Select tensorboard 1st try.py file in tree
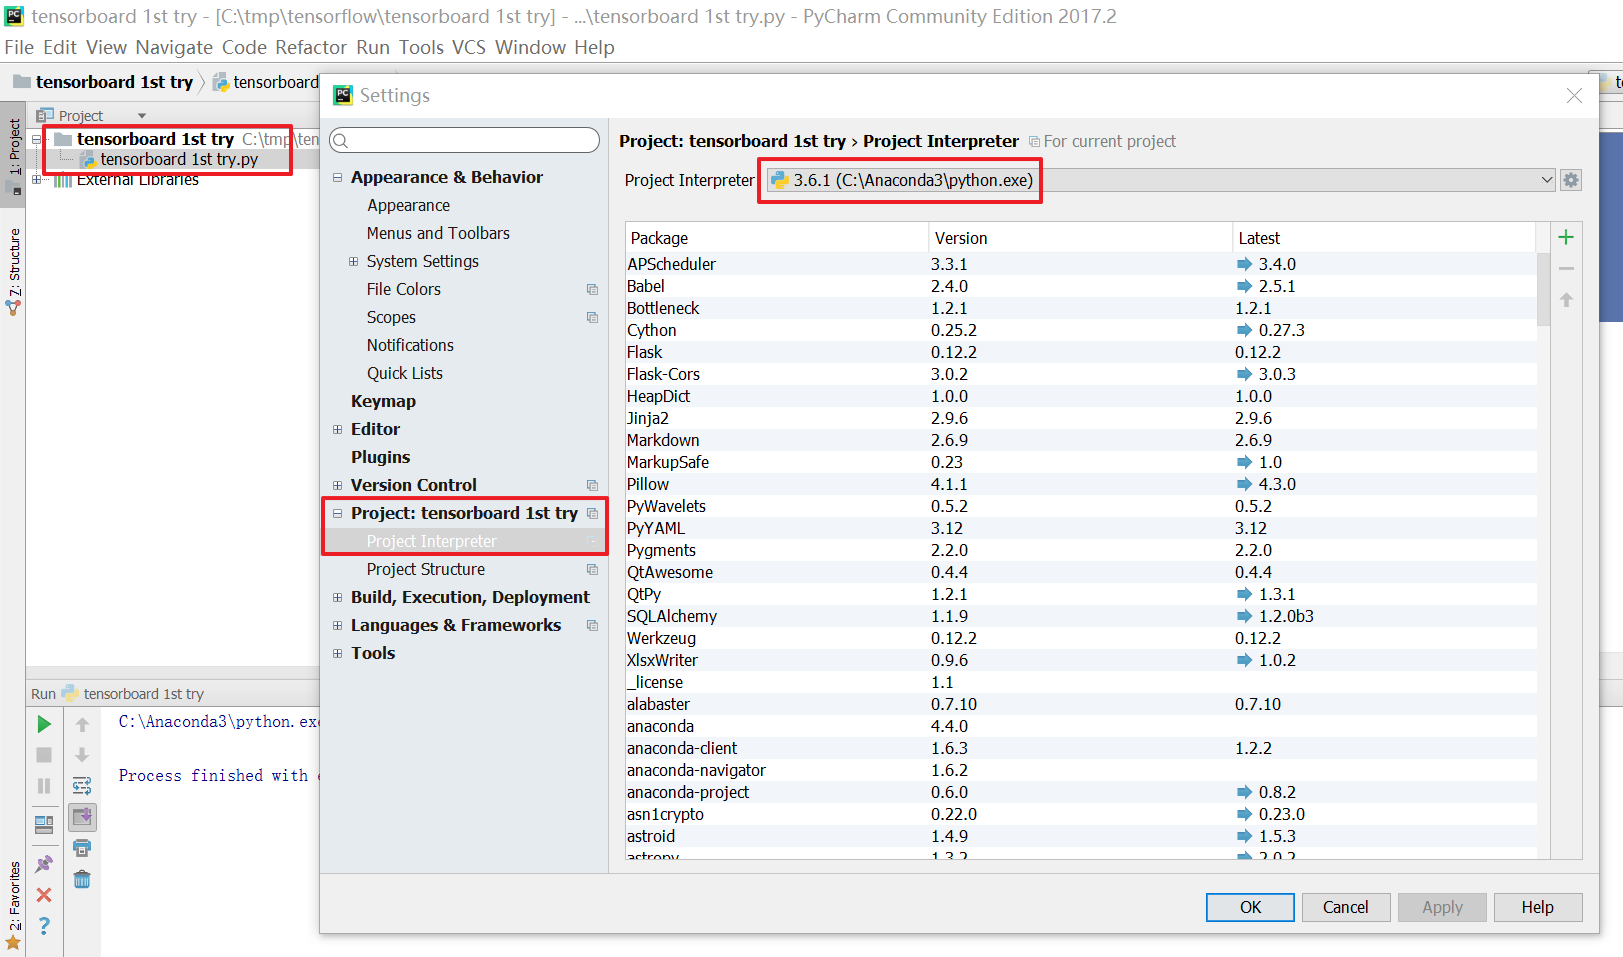This screenshot has width=1623, height=957. pyautogui.click(x=179, y=160)
